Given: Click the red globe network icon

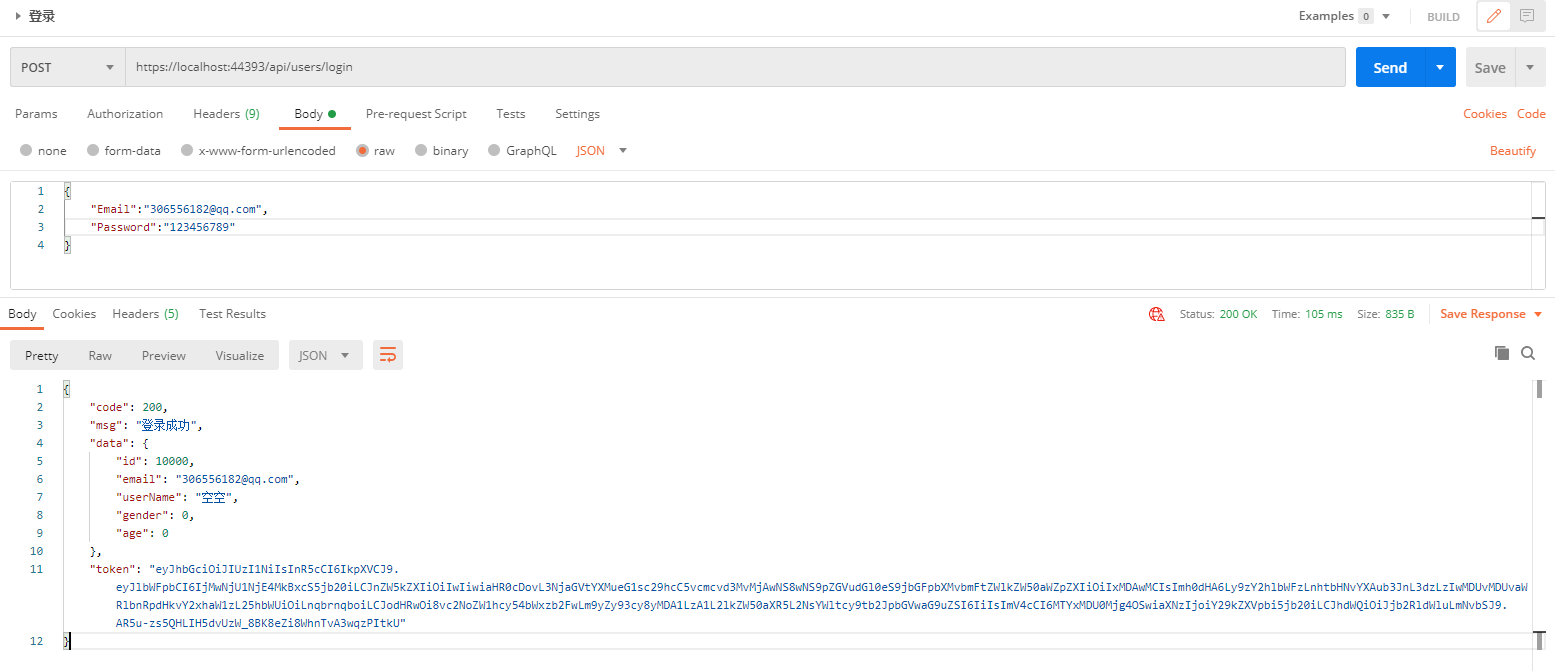Looking at the screenshot, I should coord(1157,314).
